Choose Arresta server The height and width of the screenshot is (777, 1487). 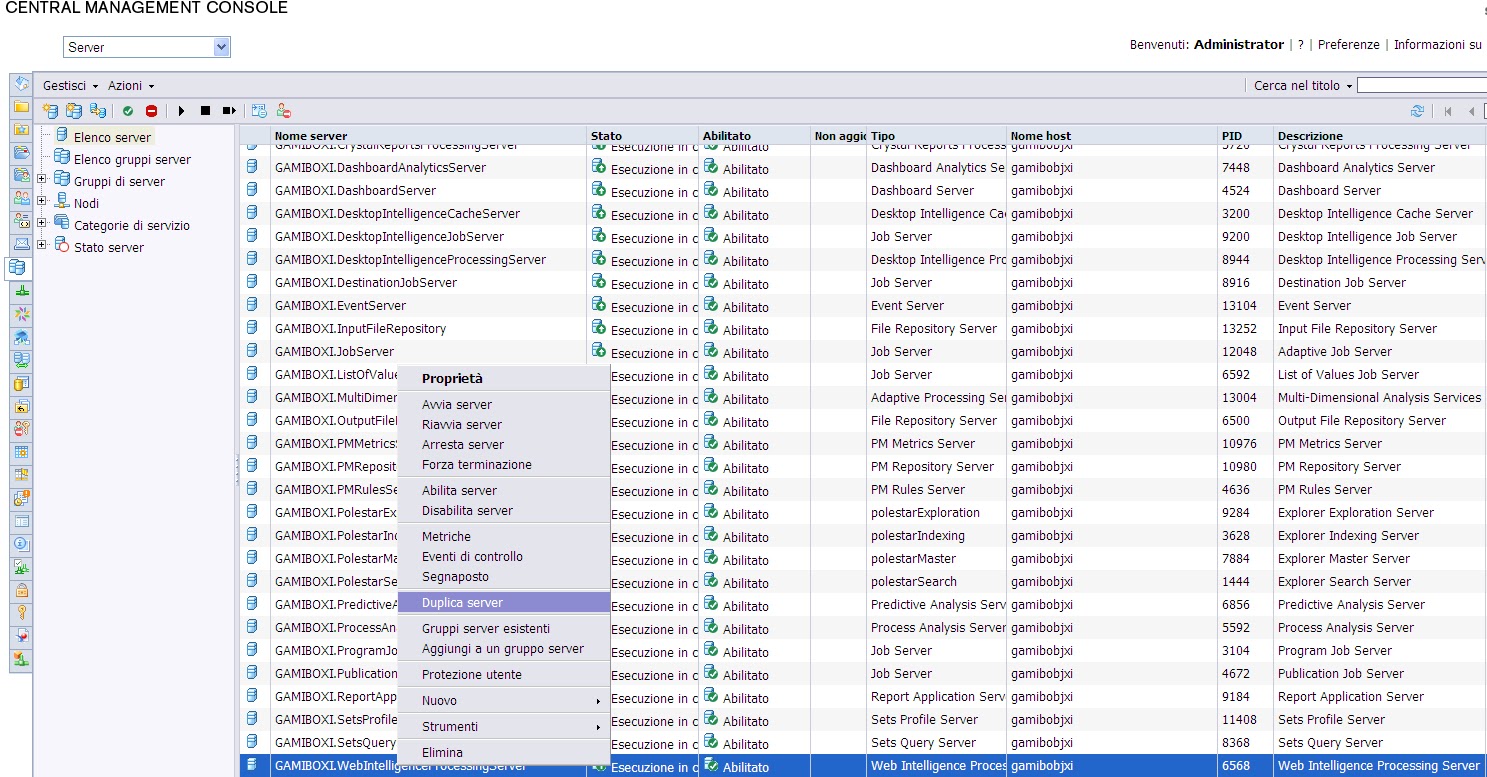504,445
